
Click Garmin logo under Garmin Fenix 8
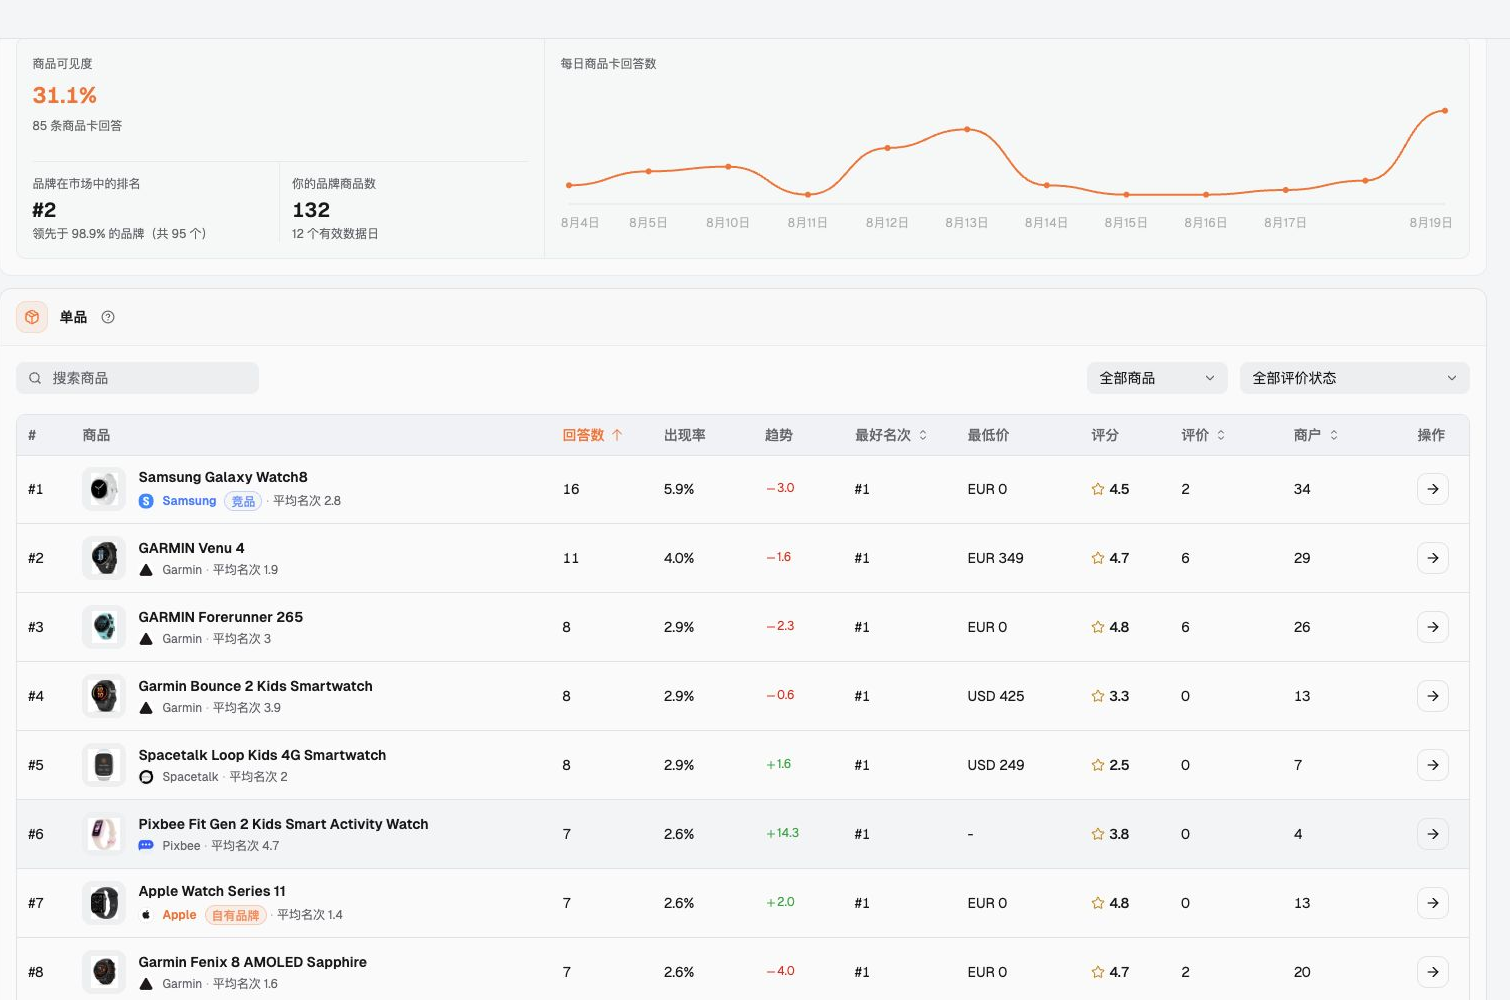pos(146,984)
